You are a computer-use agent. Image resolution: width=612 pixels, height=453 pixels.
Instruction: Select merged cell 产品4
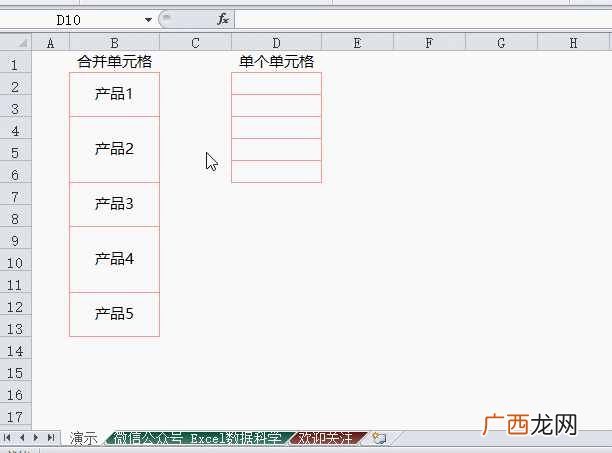(x=114, y=259)
